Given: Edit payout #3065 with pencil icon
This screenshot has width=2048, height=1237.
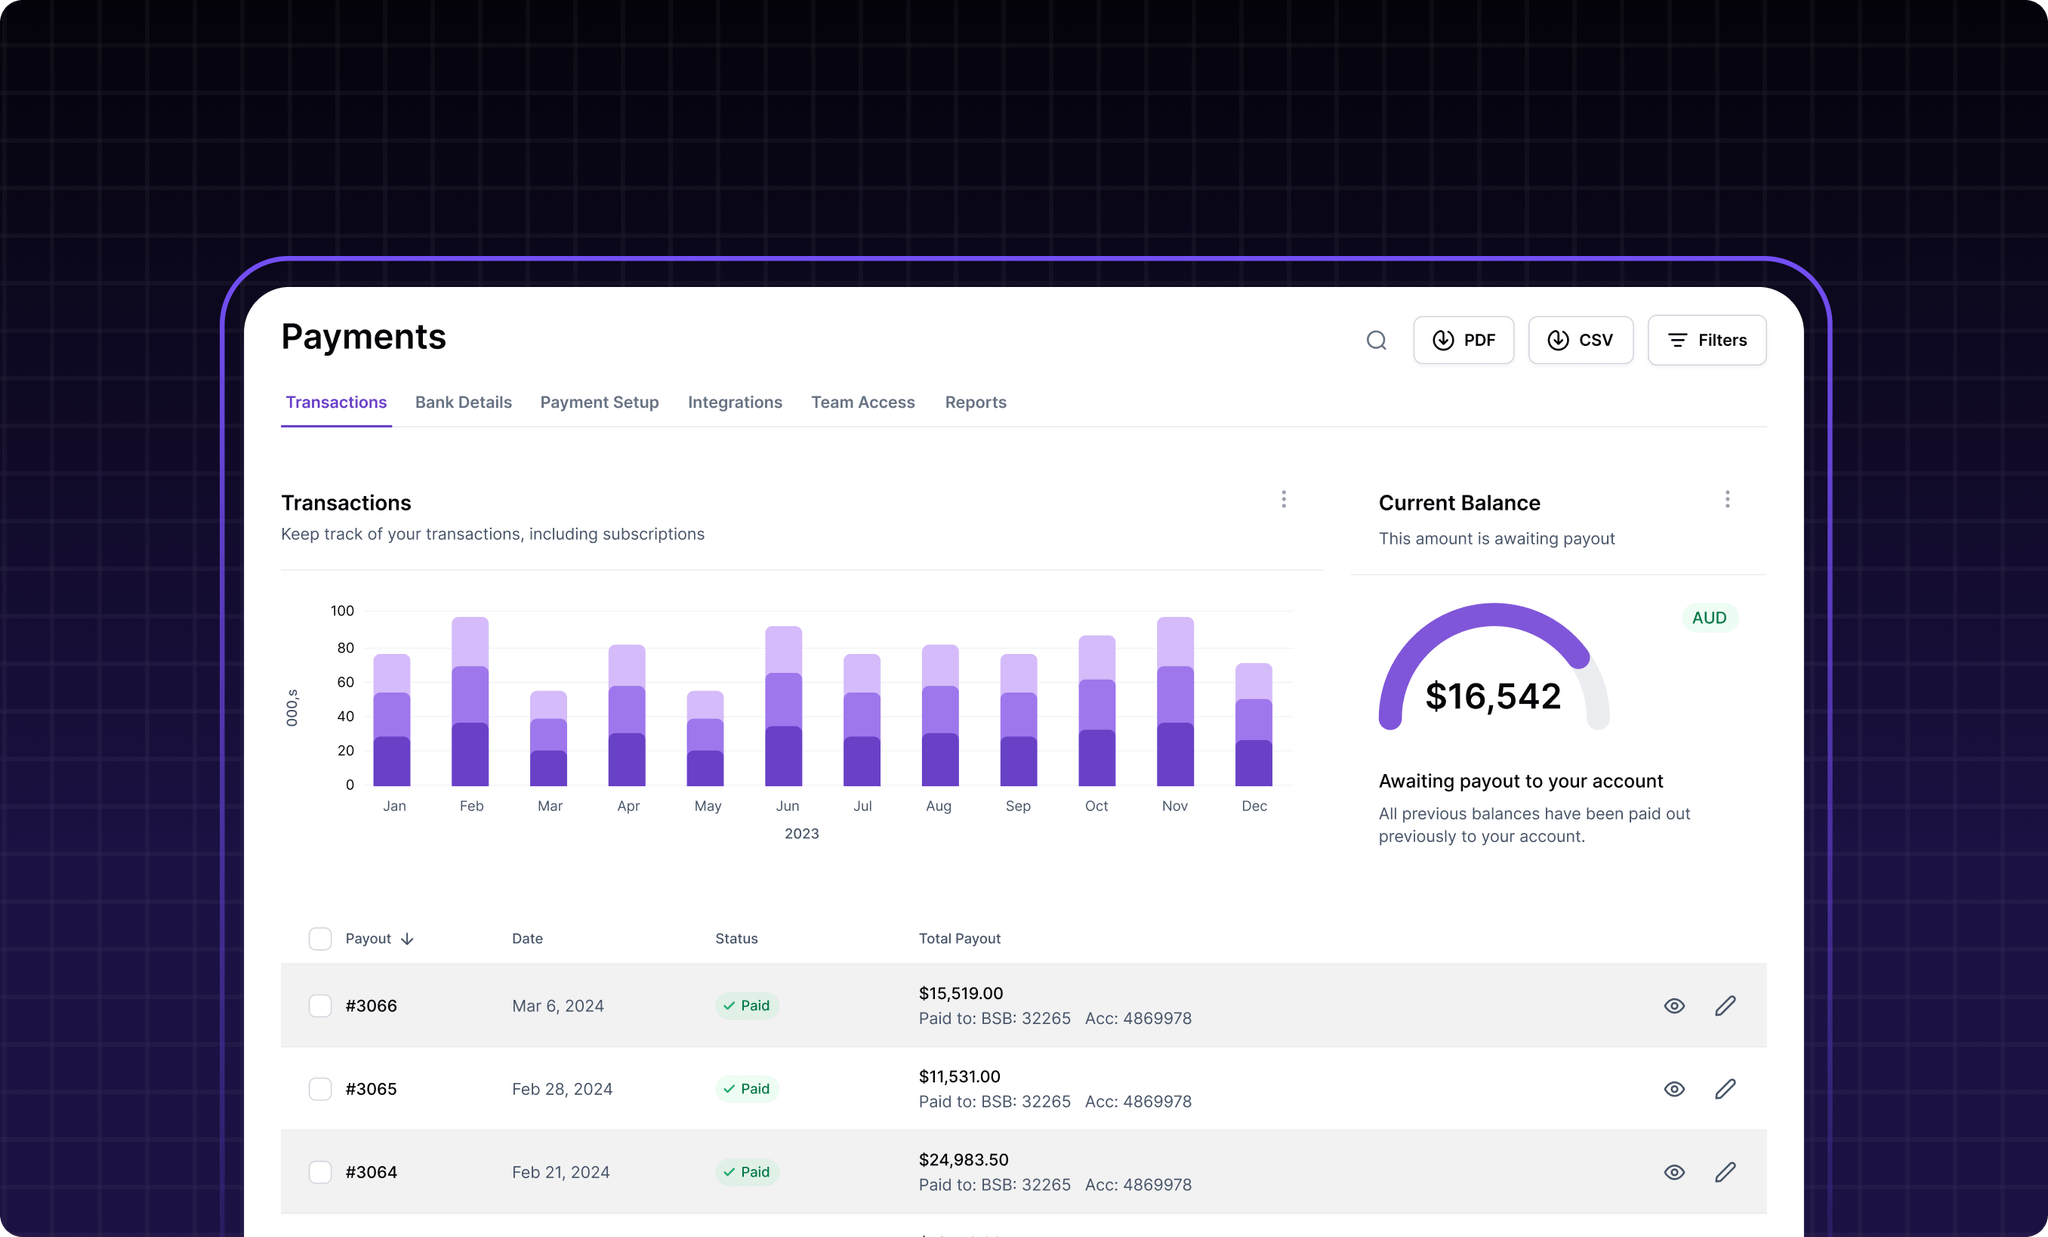Looking at the screenshot, I should pos(1725,1089).
